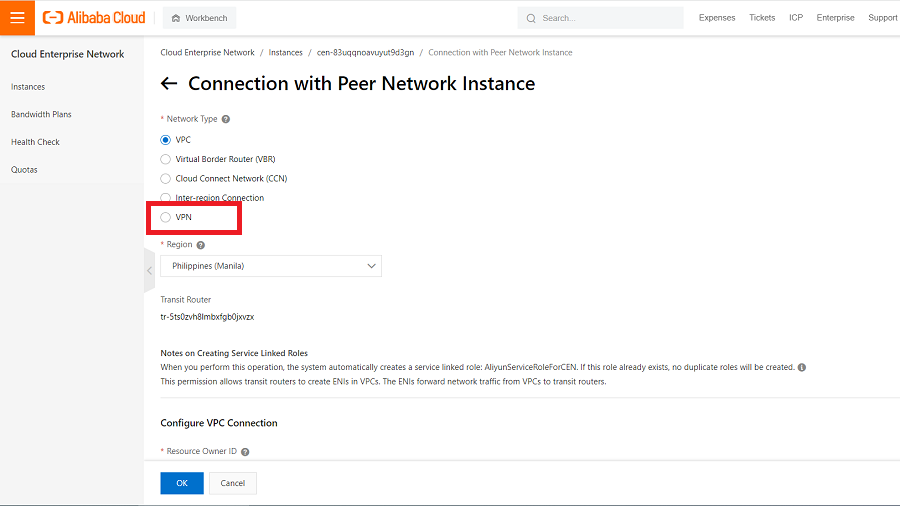Click the back arrow beside page title
The height and width of the screenshot is (506, 900).
(169, 84)
